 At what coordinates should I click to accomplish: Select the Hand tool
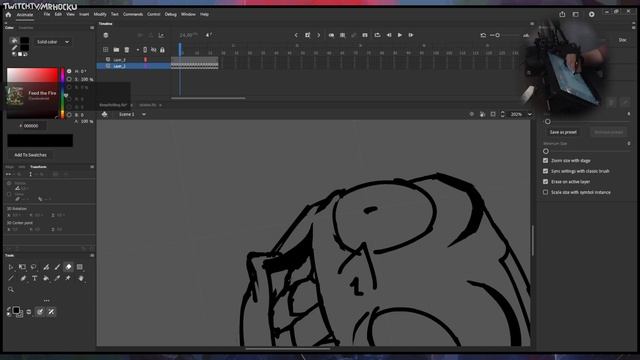pos(81,278)
